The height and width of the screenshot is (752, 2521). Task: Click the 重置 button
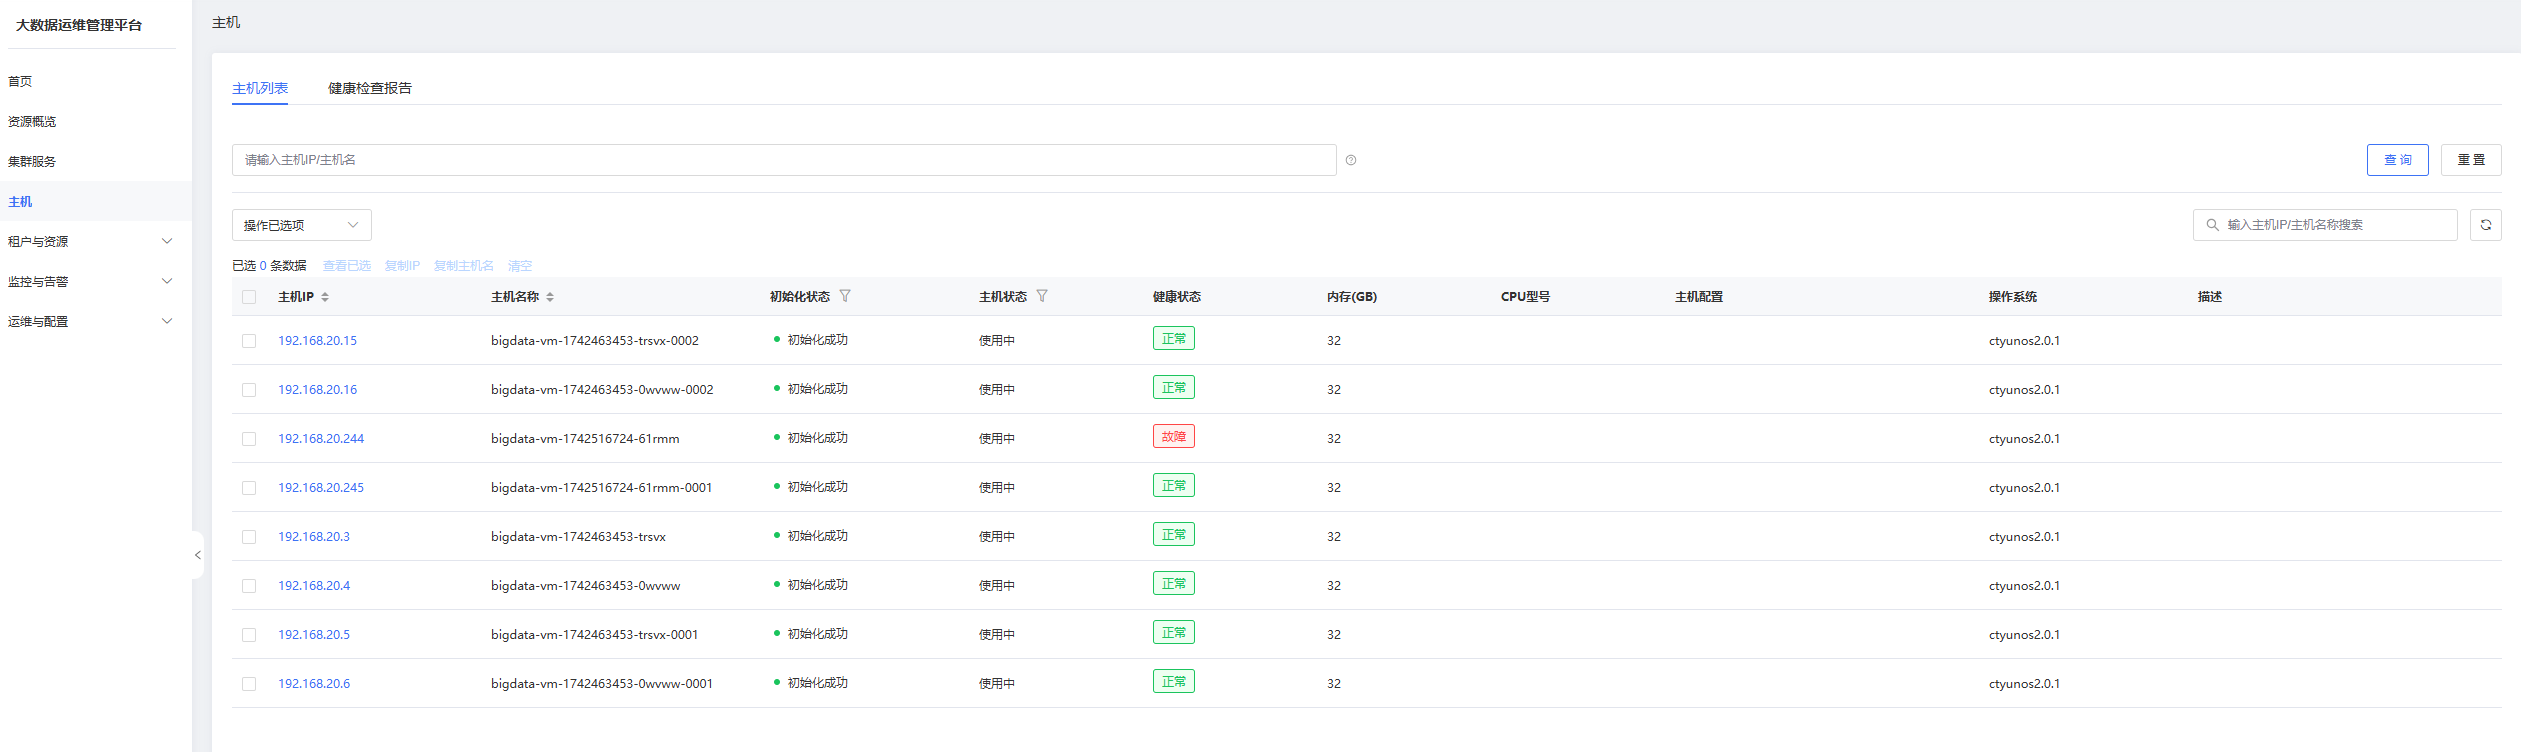click(x=2471, y=160)
